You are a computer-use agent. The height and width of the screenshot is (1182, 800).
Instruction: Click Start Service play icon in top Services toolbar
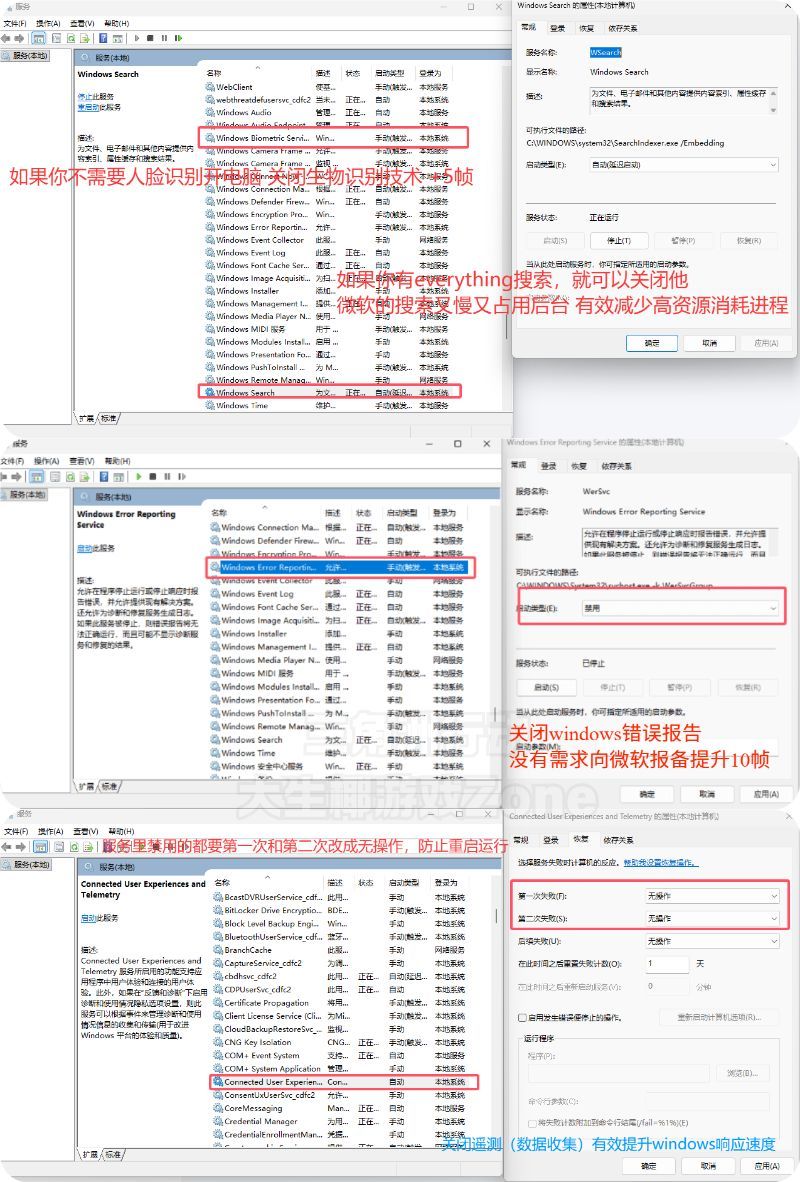pos(136,38)
